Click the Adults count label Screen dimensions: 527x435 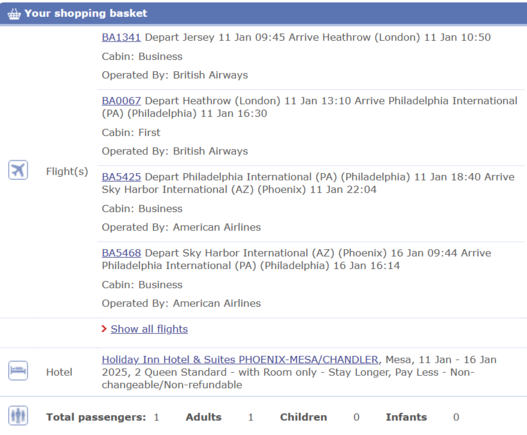click(204, 417)
